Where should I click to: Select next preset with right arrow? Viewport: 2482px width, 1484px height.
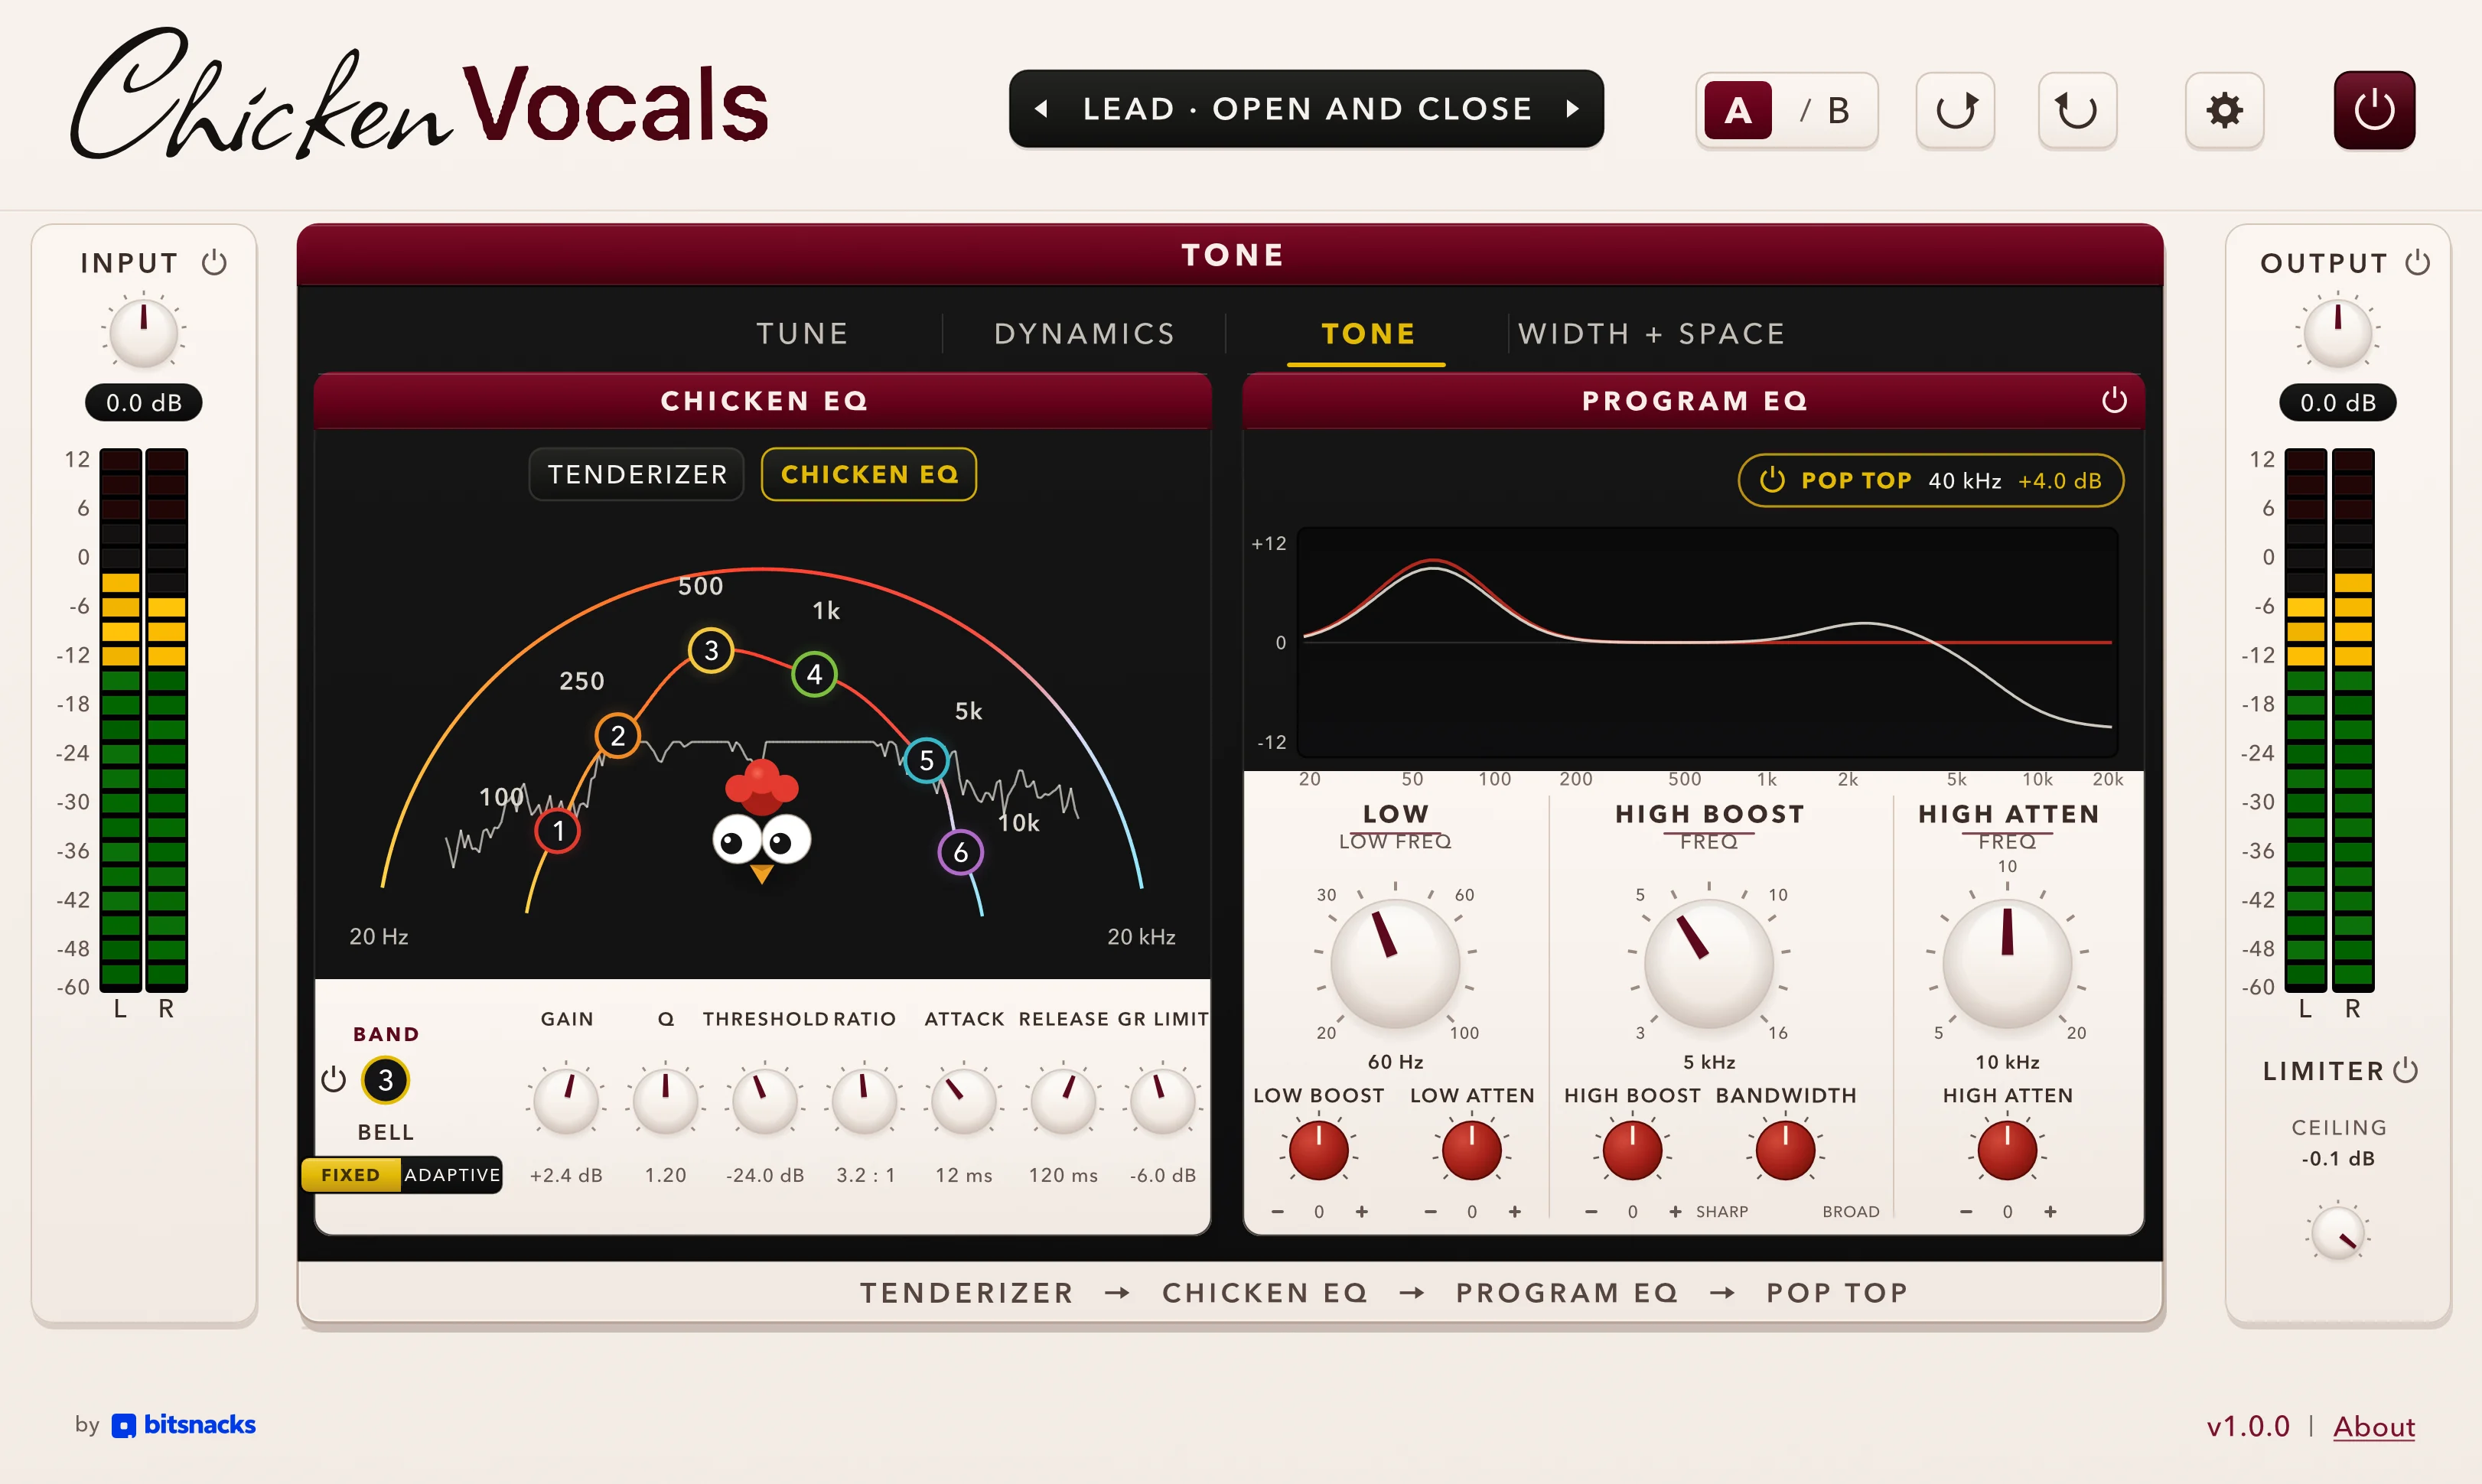coord(1573,109)
